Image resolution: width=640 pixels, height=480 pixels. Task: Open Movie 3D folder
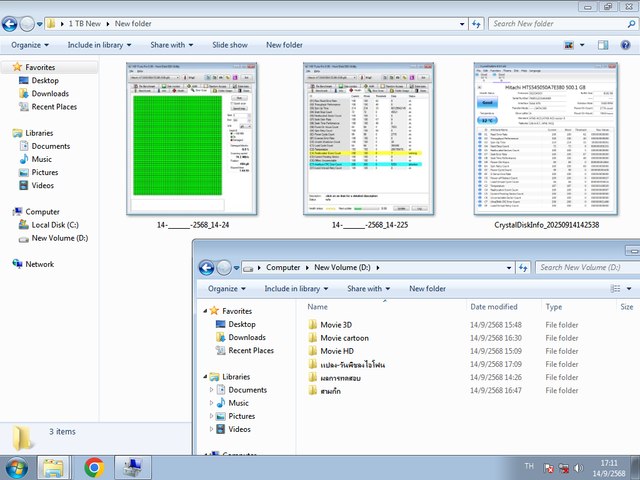click(336, 325)
